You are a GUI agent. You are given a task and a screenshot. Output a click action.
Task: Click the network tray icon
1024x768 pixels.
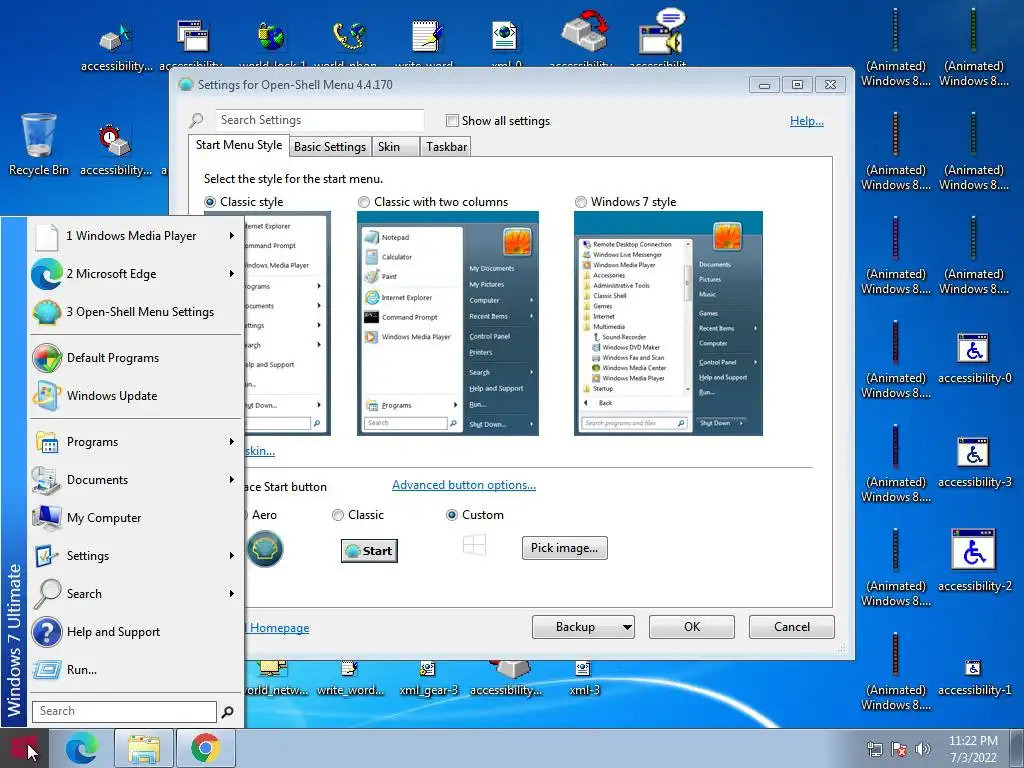(x=874, y=749)
